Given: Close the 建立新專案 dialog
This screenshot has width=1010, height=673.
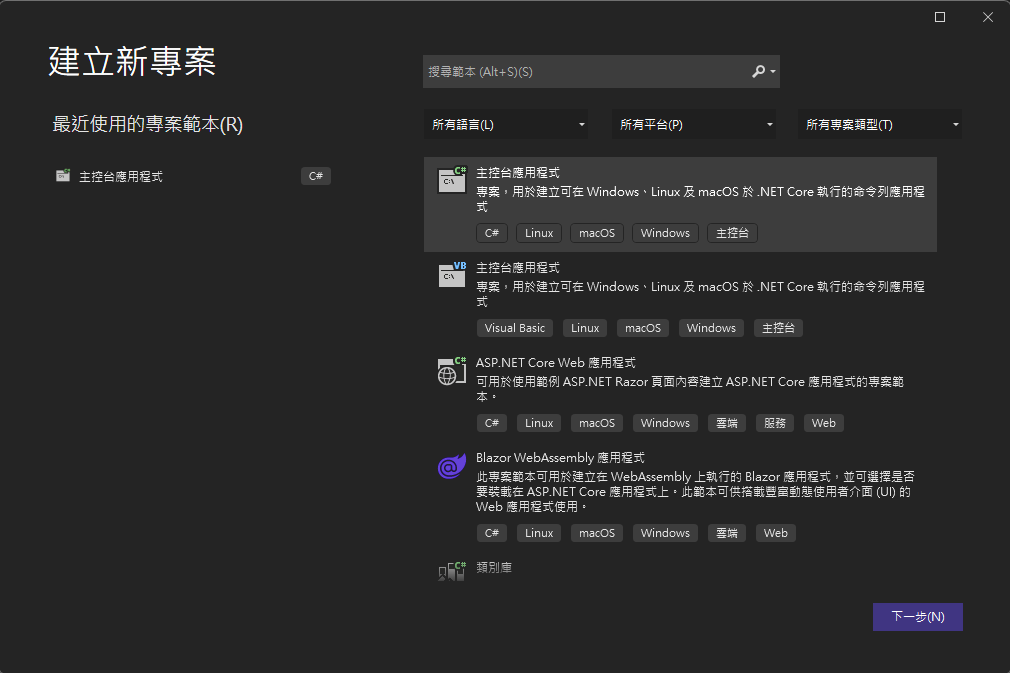Looking at the screenshot, I should tap(988, 17).
